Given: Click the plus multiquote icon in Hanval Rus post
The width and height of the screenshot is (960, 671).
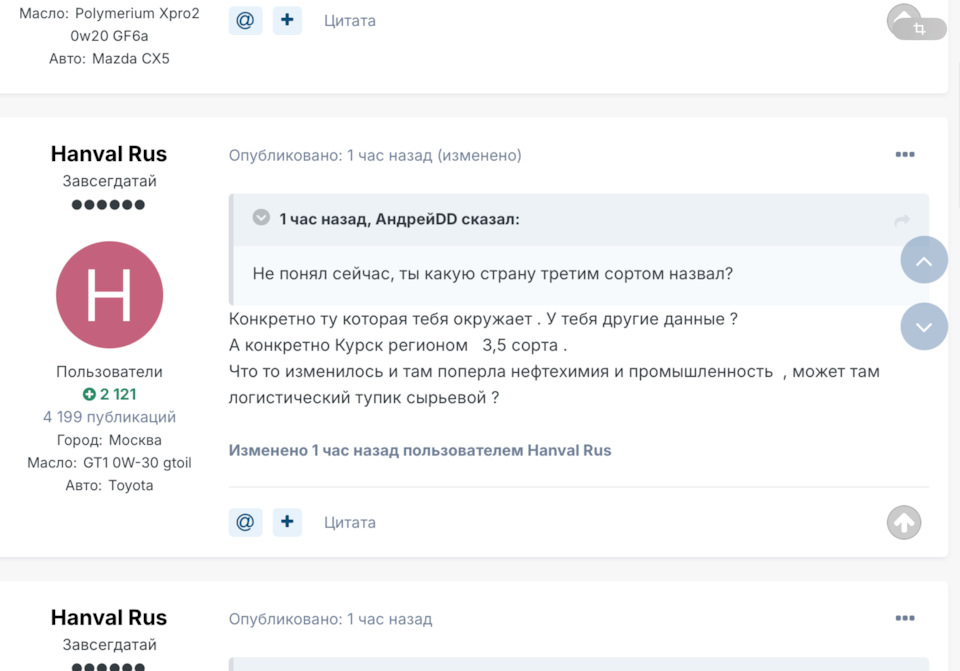Looking at the screenshot, I should pos(287,522).
